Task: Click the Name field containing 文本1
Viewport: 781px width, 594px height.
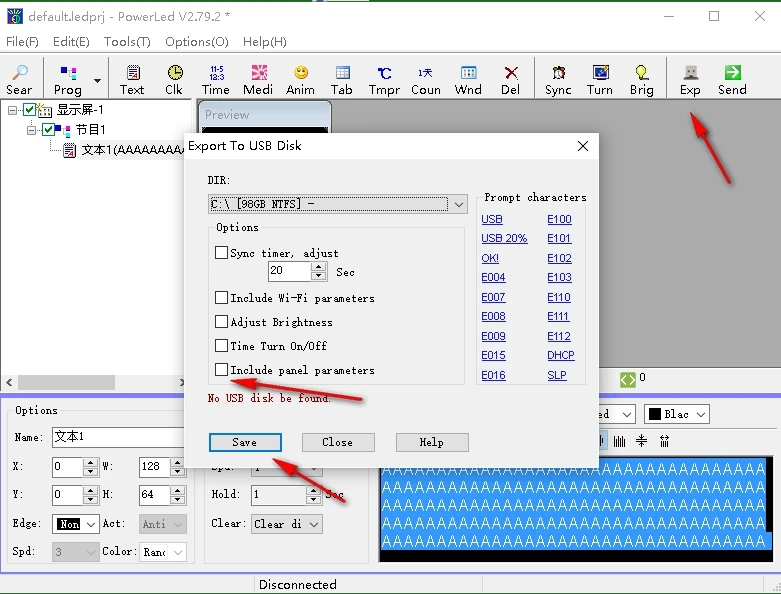Action: [118, 437]
